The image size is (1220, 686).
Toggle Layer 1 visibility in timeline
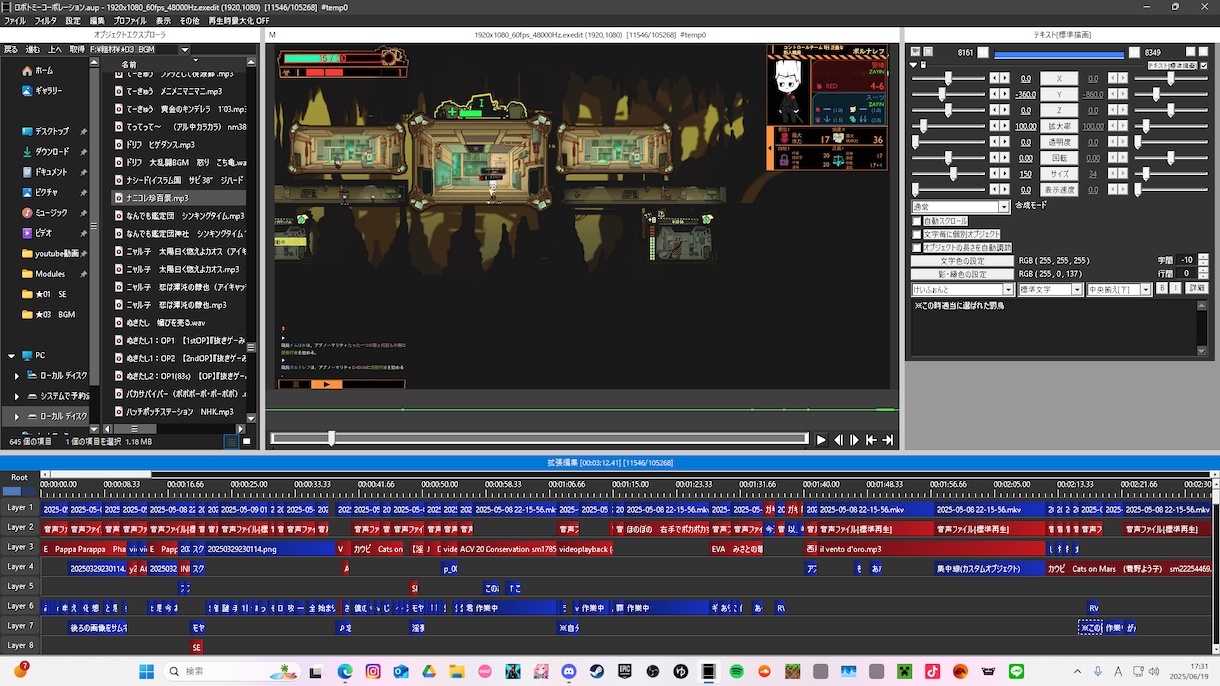[20, 507]
